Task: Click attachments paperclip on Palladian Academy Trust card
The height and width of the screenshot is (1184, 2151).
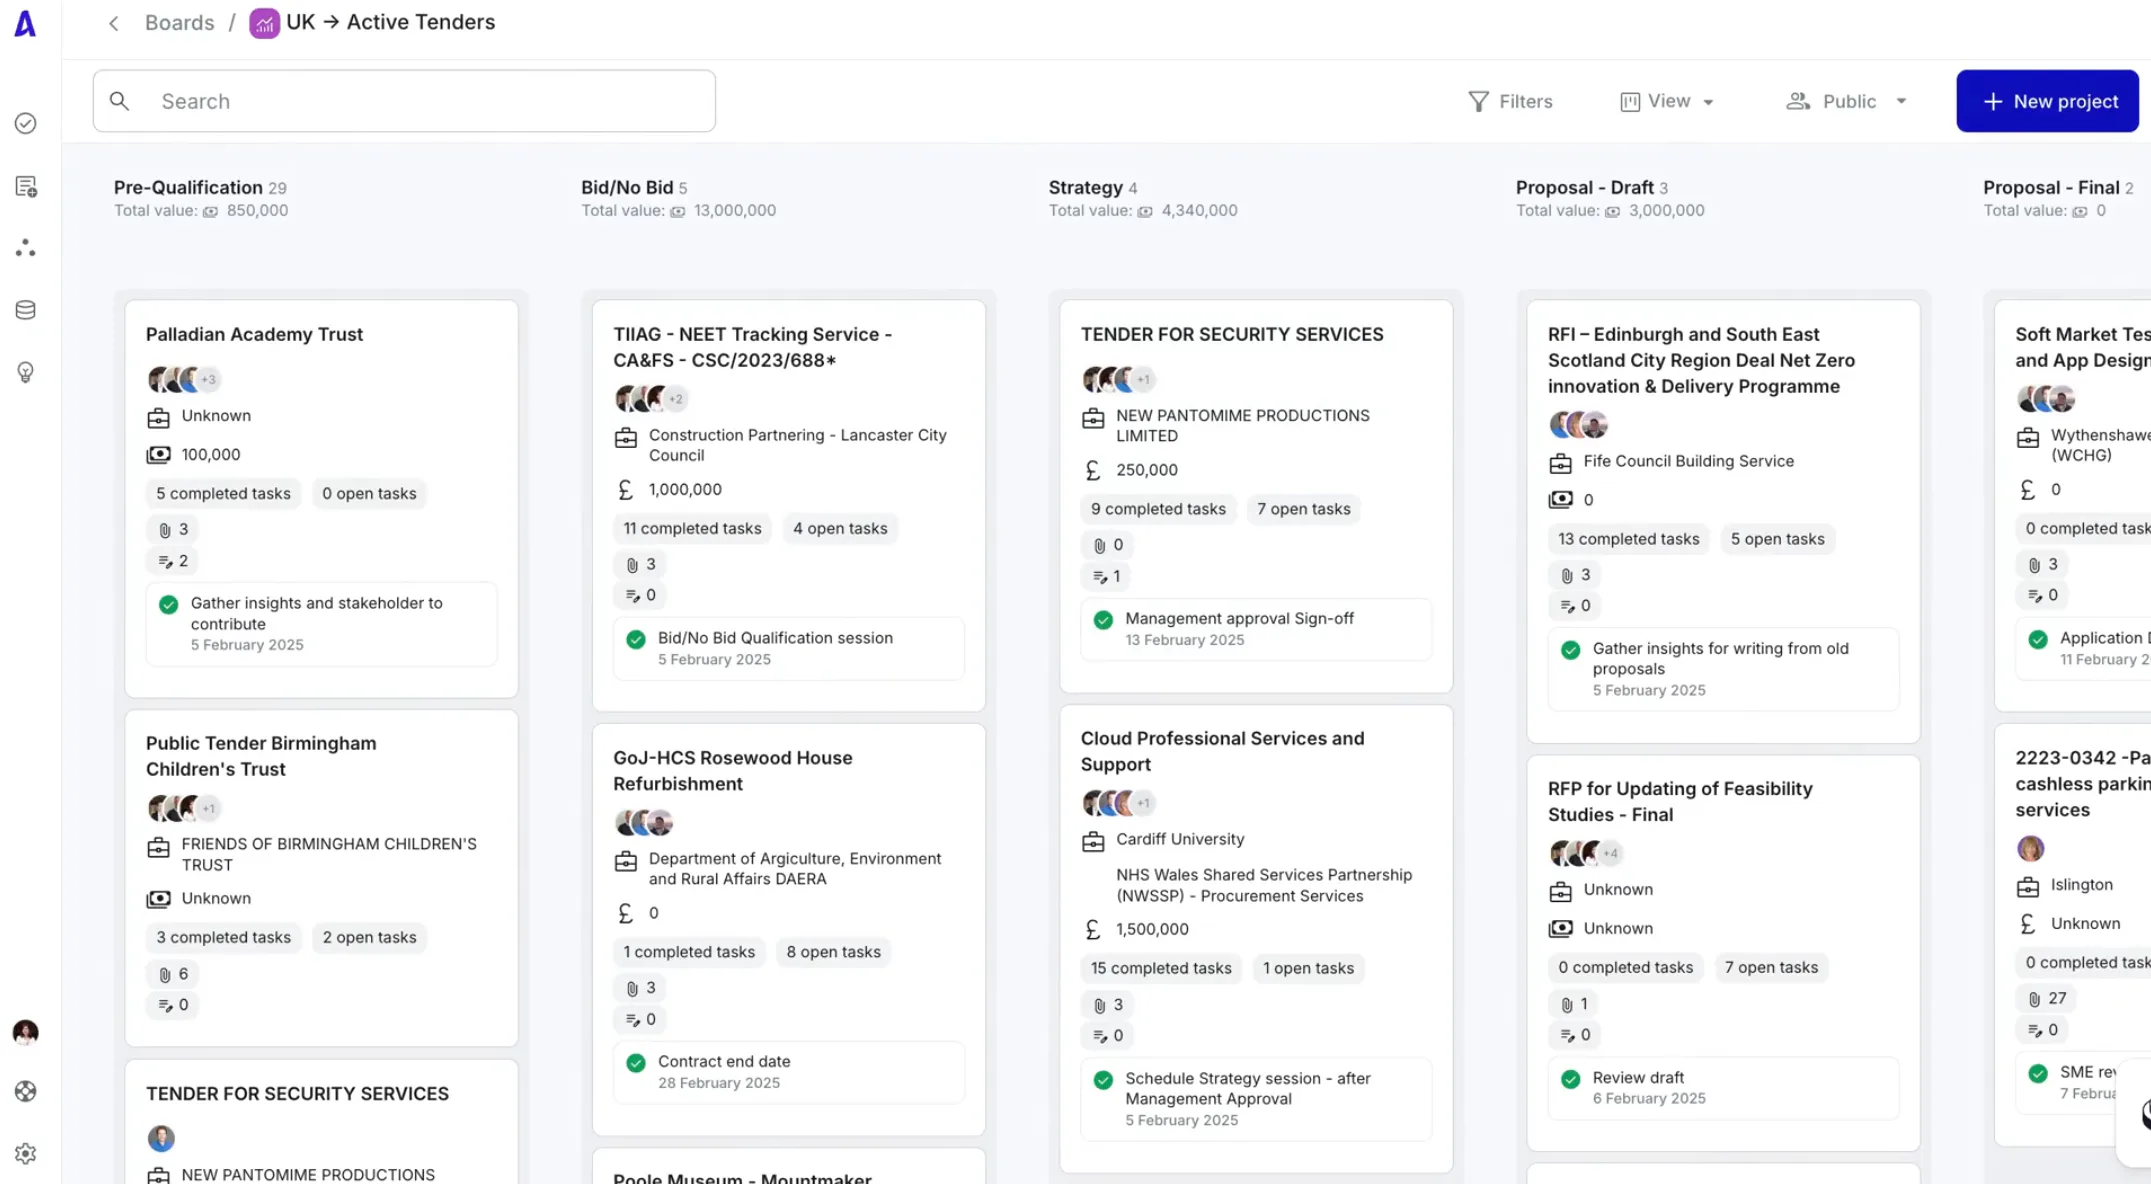Action: pos(165,530)
